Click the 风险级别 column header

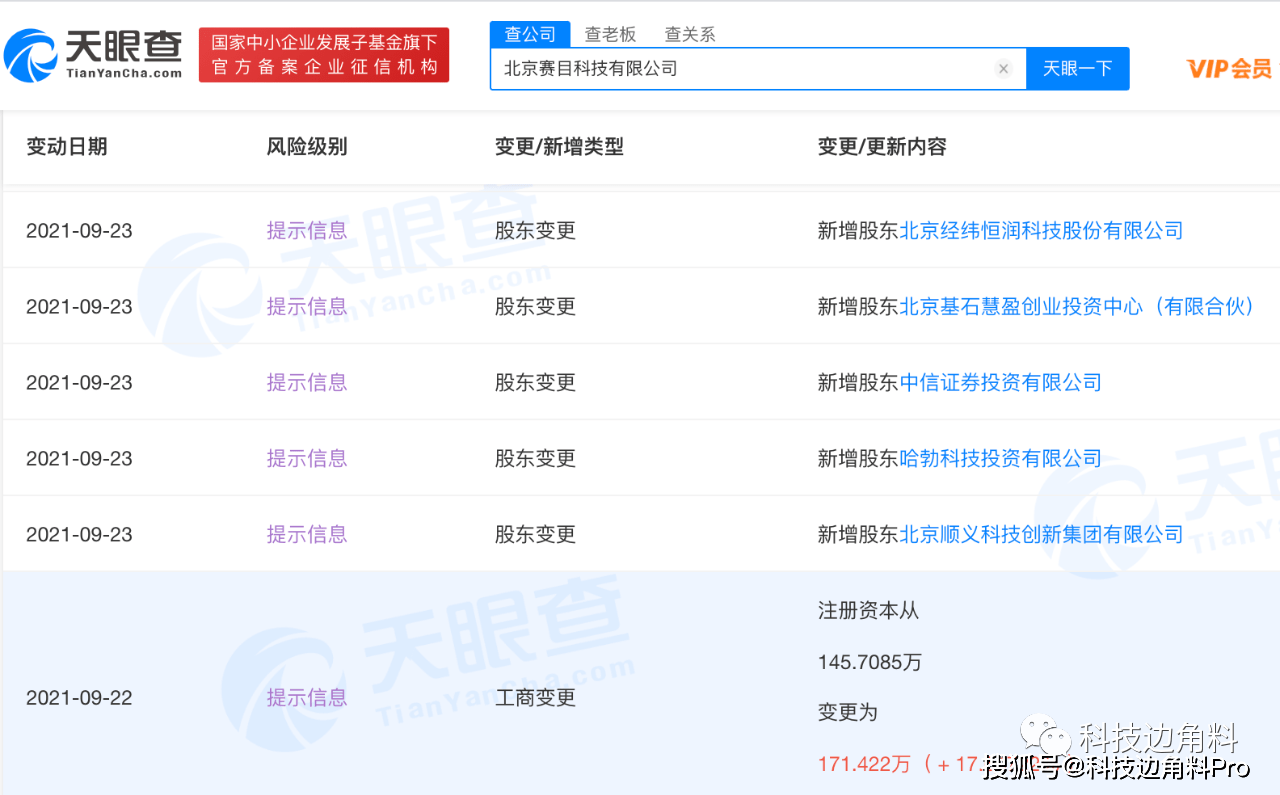[x=307, y=147]
